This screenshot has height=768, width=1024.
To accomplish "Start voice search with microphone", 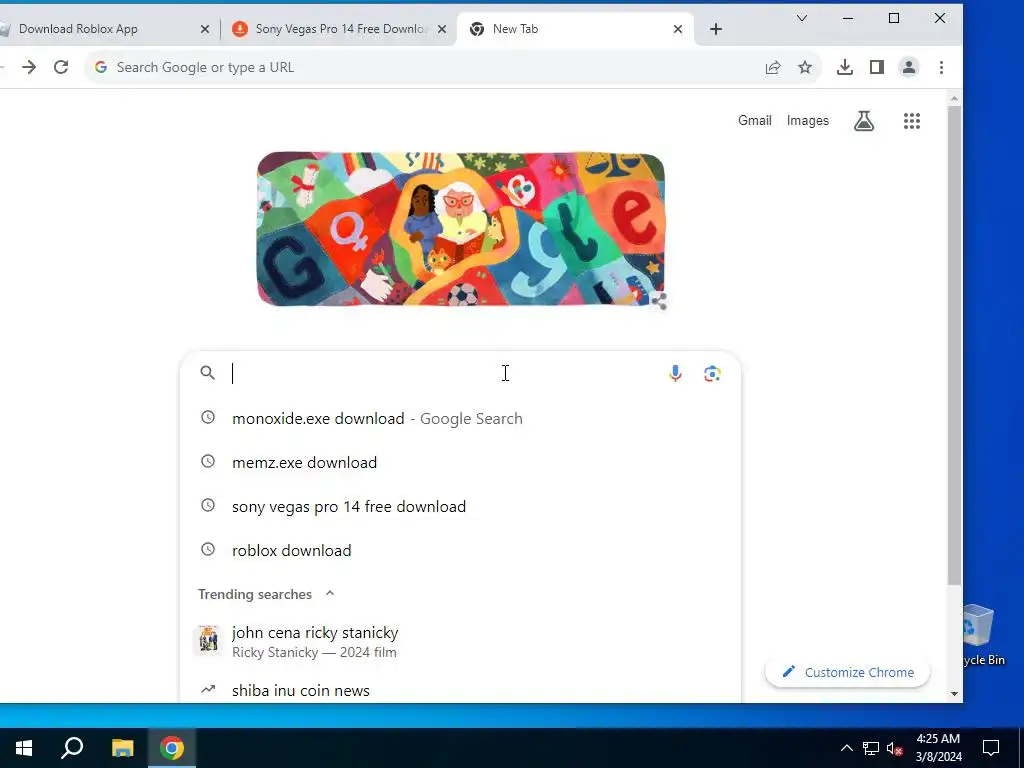I will (x=675, y=374).
